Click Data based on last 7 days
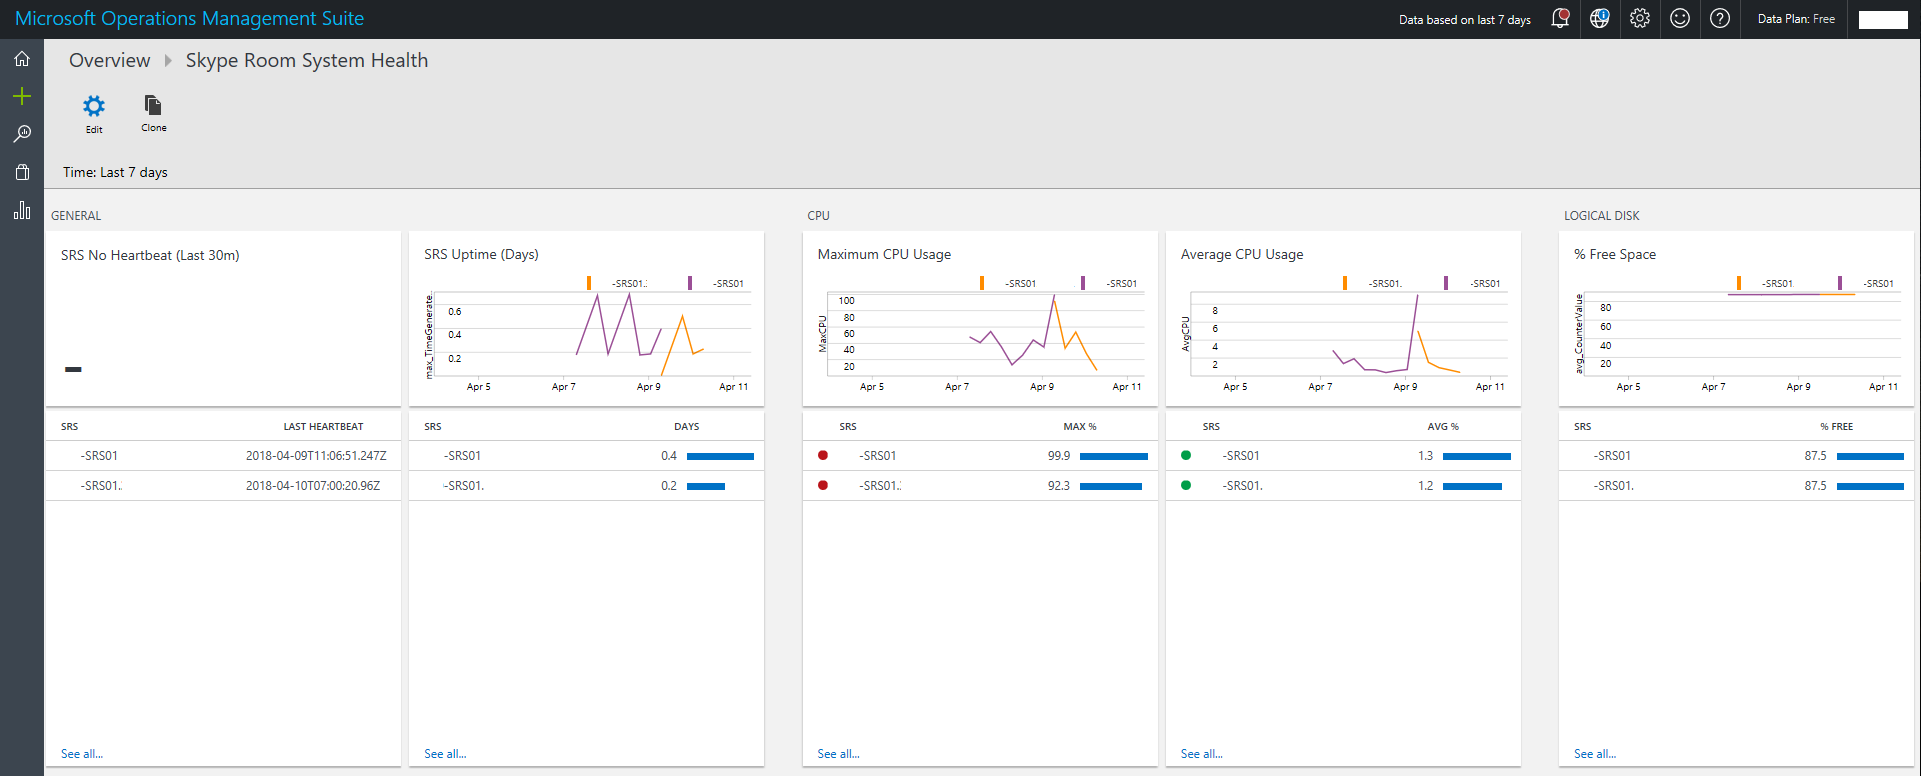Image resolution: width=1921 pixels, height=776 pixels. click(1465, 20)
